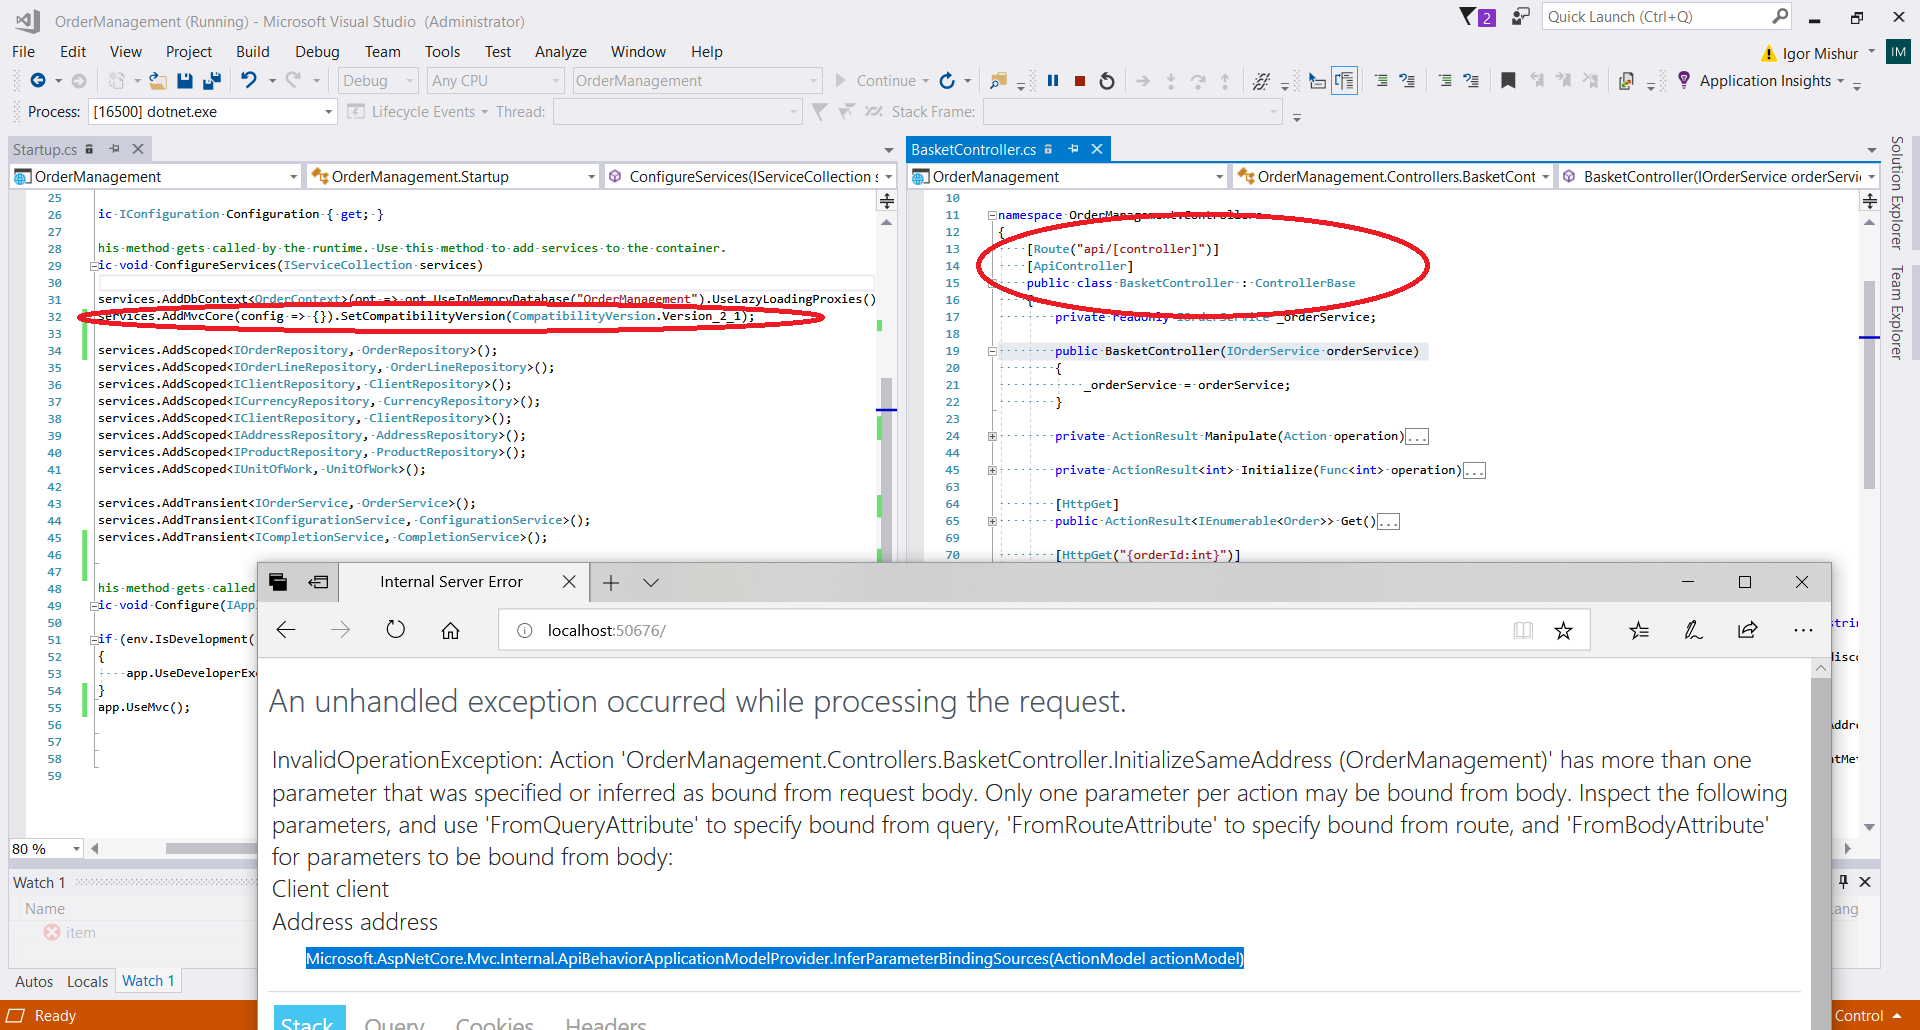This screenshot has height=1030, width=1920.
Task: Click the browser Home icon
Action: (451, 630)
